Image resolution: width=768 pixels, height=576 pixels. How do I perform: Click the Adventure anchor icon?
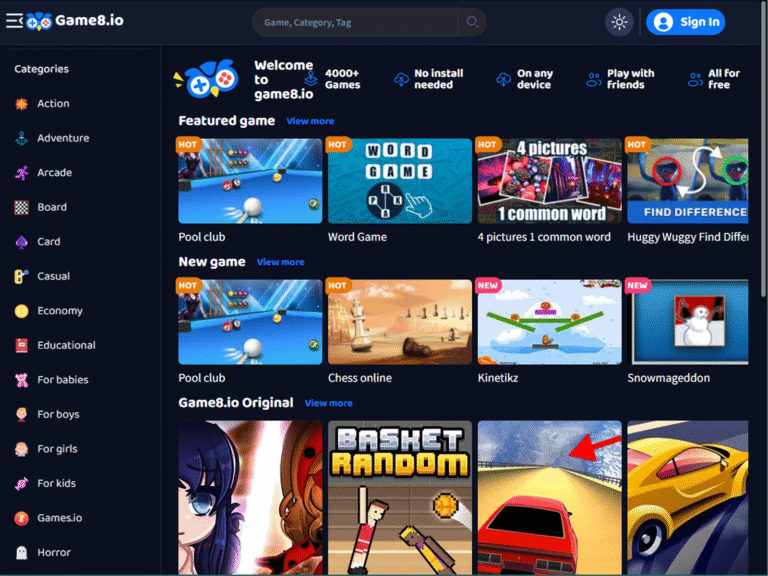[22, 138]
